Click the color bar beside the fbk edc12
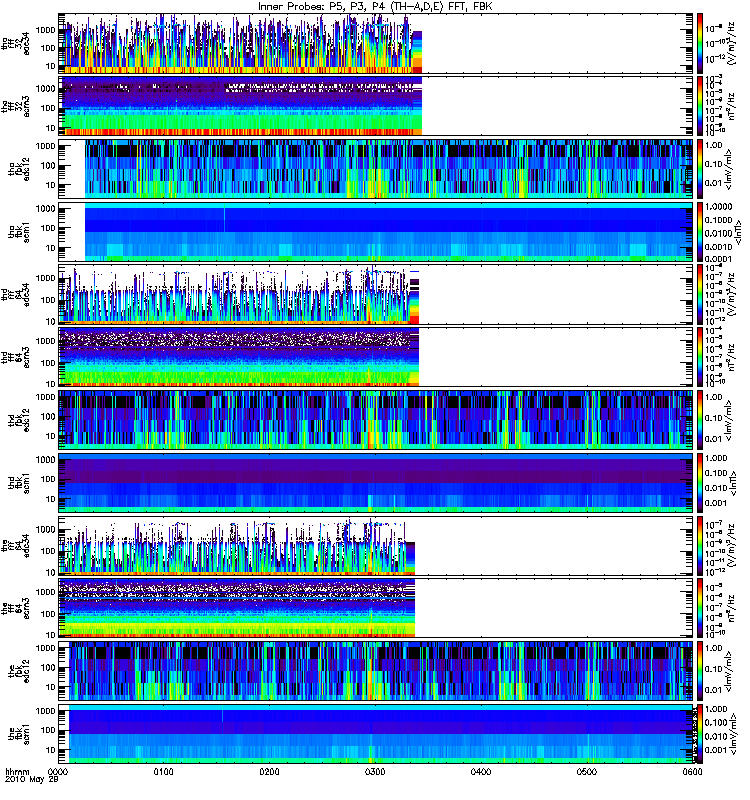Image resolution: width=750 pixels, height=800 pixels. pos(700,671)
